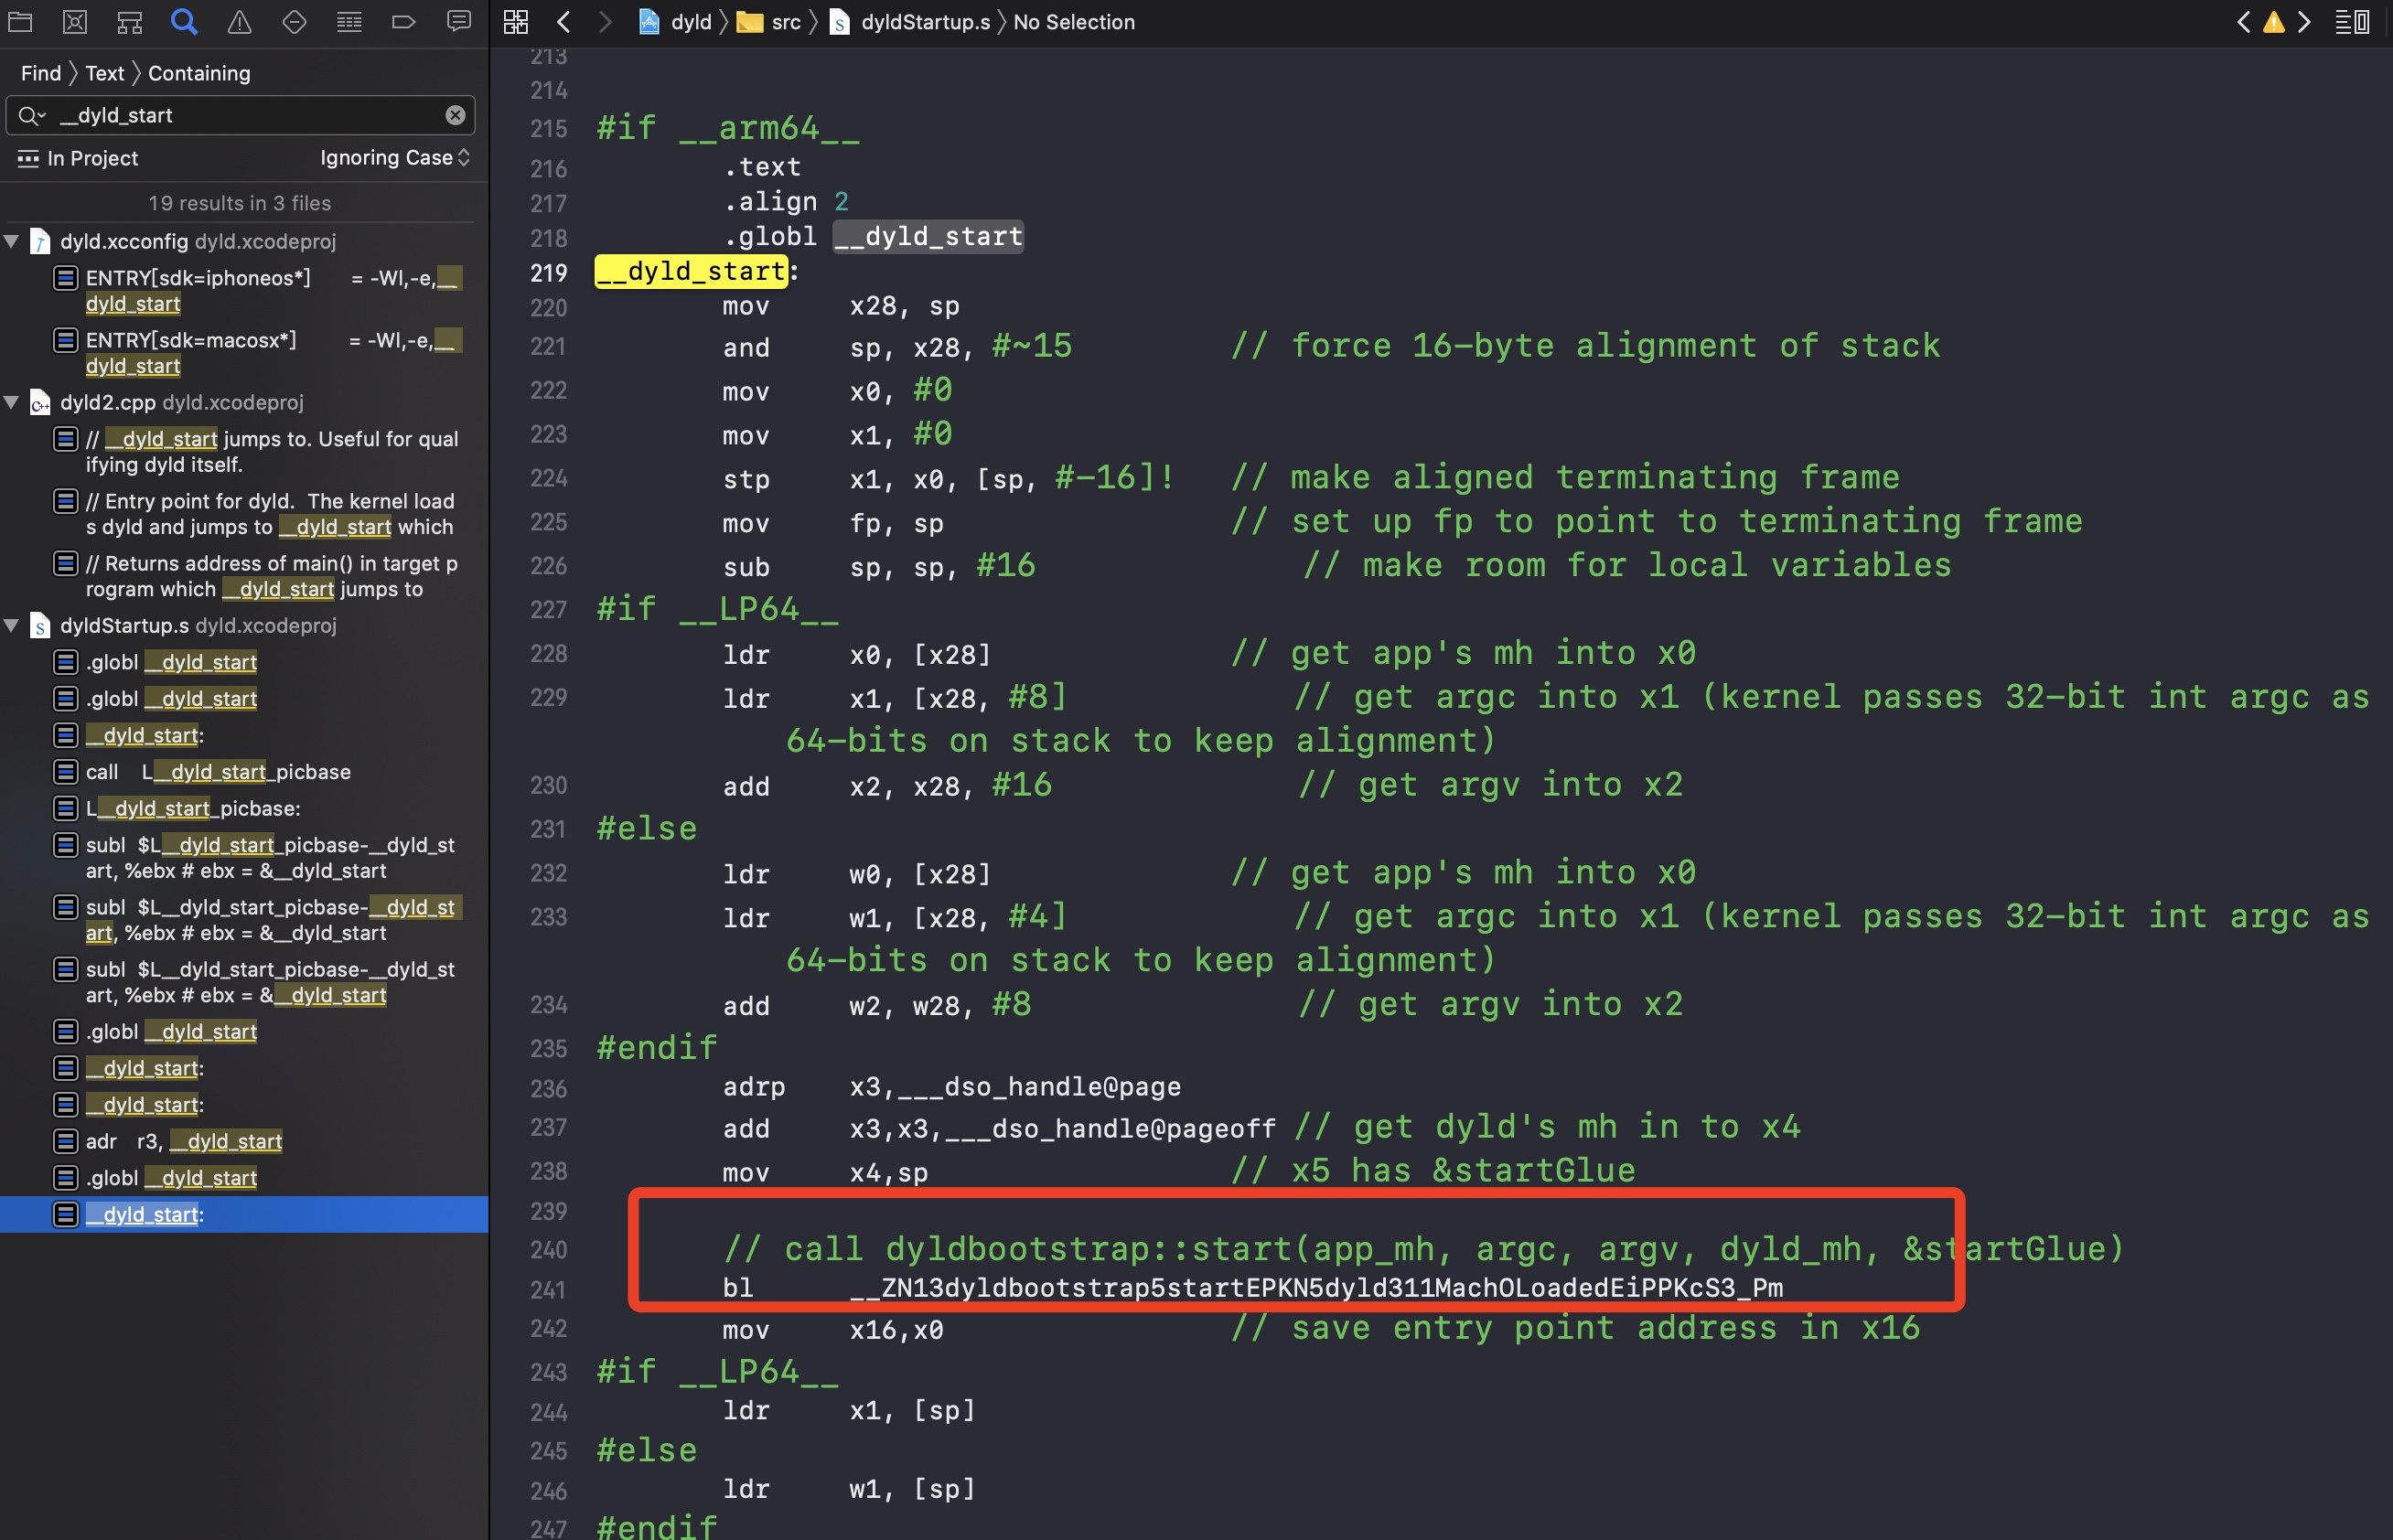Click the dyld2.cpp file name
This screenshot has height=1540, width=2393.
click(108, 402)
